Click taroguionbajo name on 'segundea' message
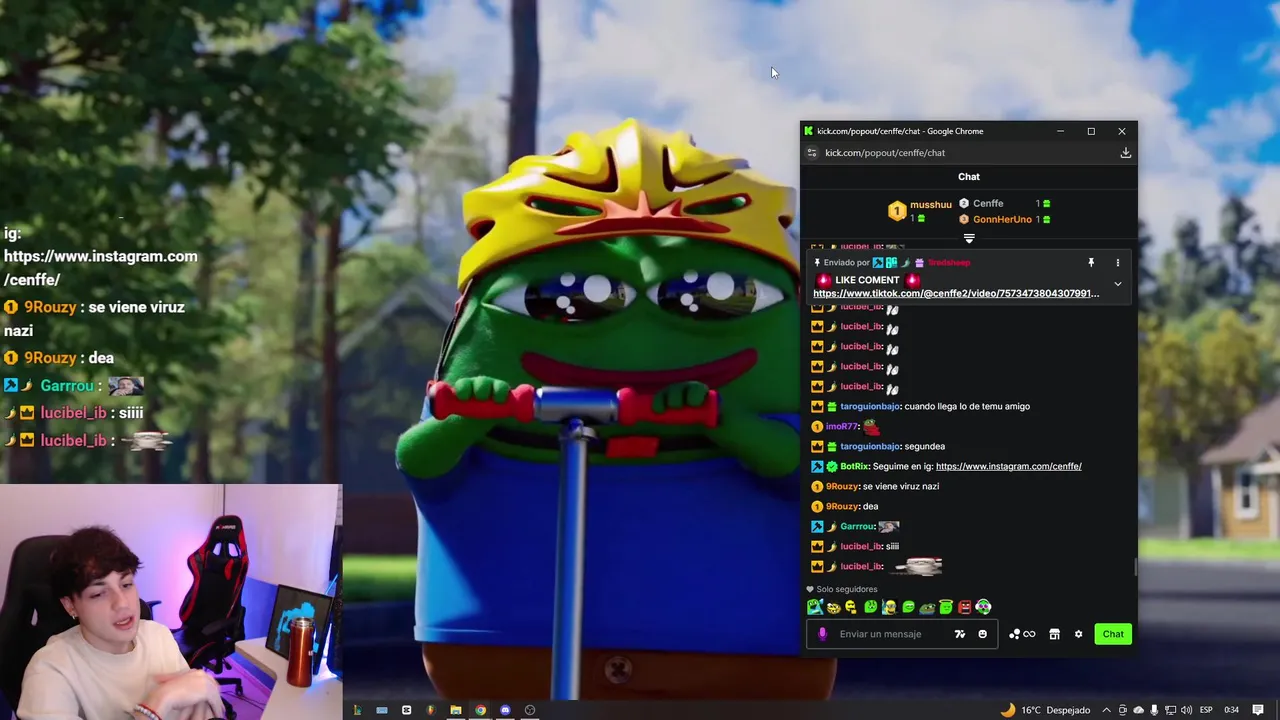 click(x=870, y=446)
